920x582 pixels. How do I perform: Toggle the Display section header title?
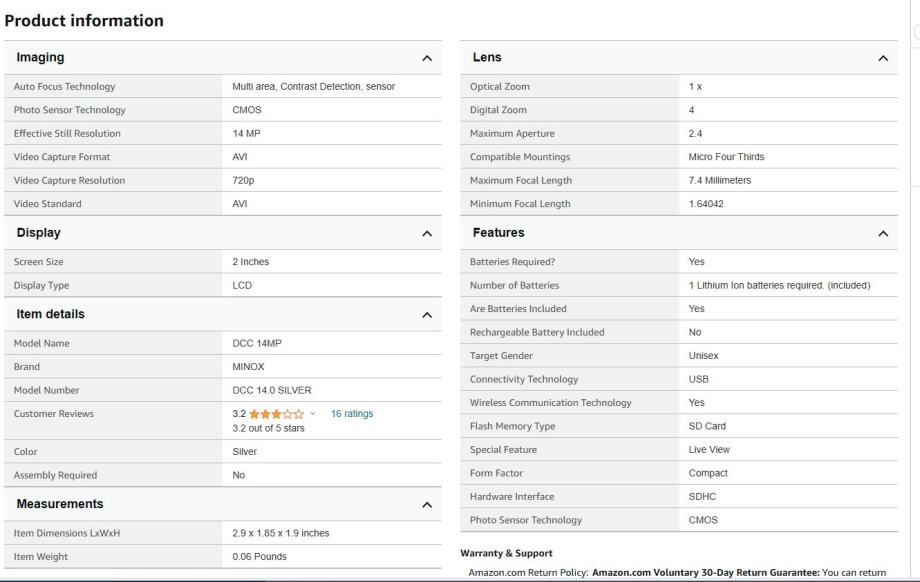pyautogui.click(x=39, y=233)
